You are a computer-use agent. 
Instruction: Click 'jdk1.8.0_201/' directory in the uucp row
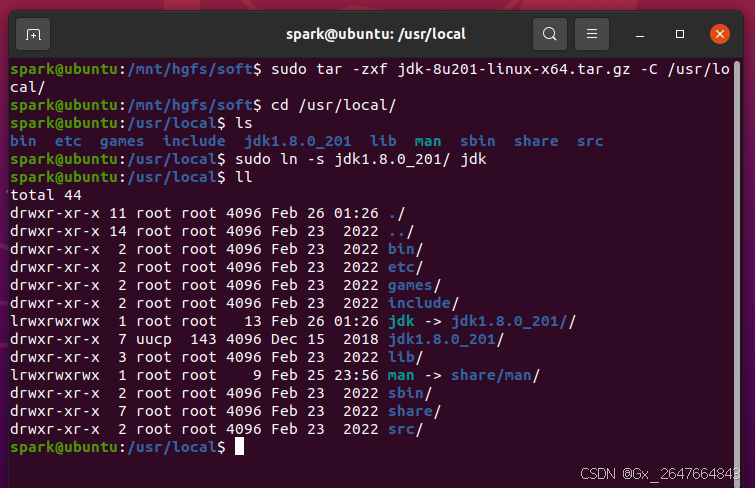[446, 339]
